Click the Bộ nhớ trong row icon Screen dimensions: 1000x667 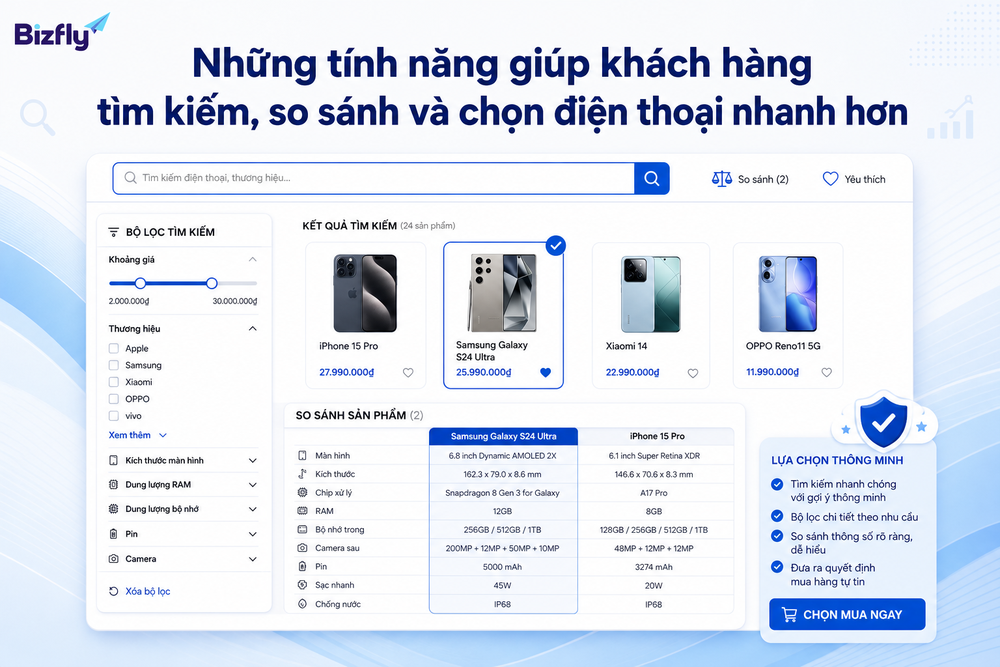tap(302, 529)
